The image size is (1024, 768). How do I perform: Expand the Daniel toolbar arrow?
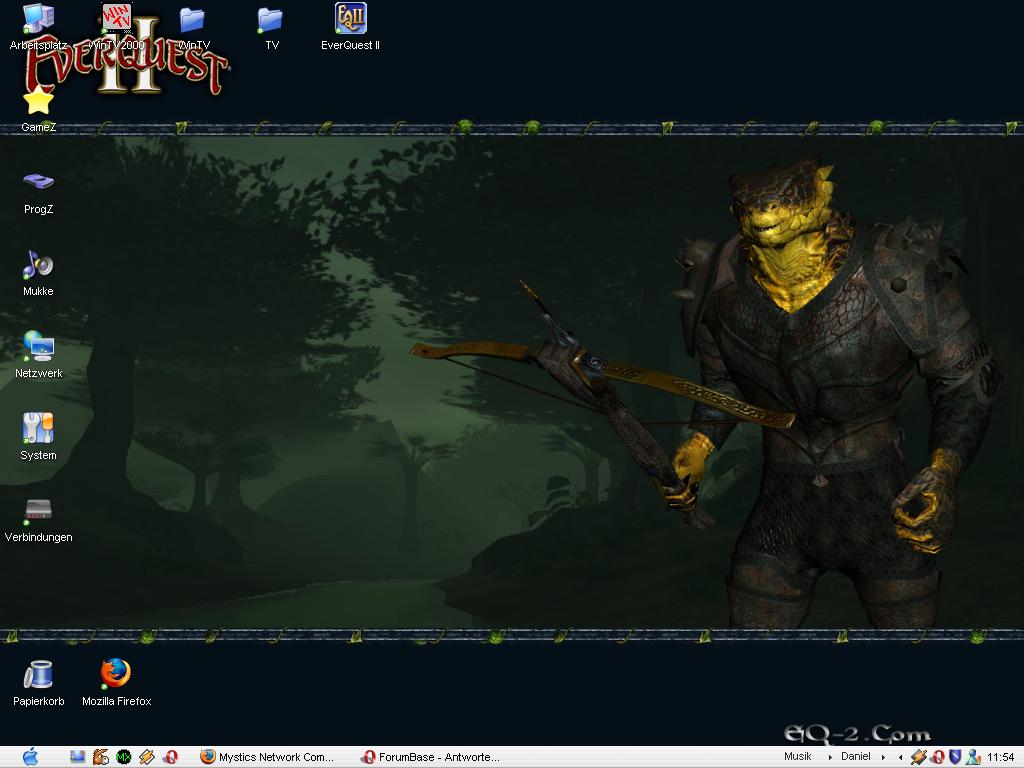[x=883, y=757]
